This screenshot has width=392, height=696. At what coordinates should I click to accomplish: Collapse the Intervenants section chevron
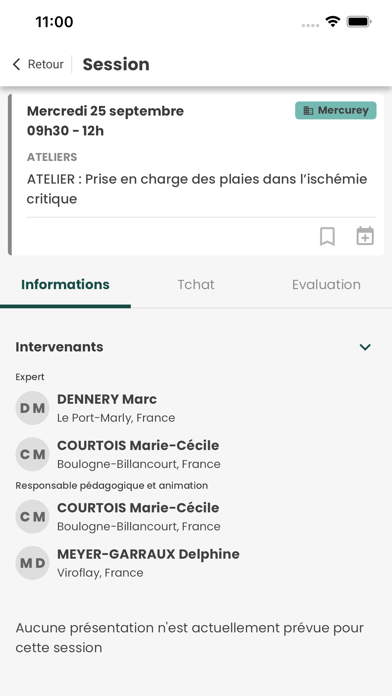(365, 347)
